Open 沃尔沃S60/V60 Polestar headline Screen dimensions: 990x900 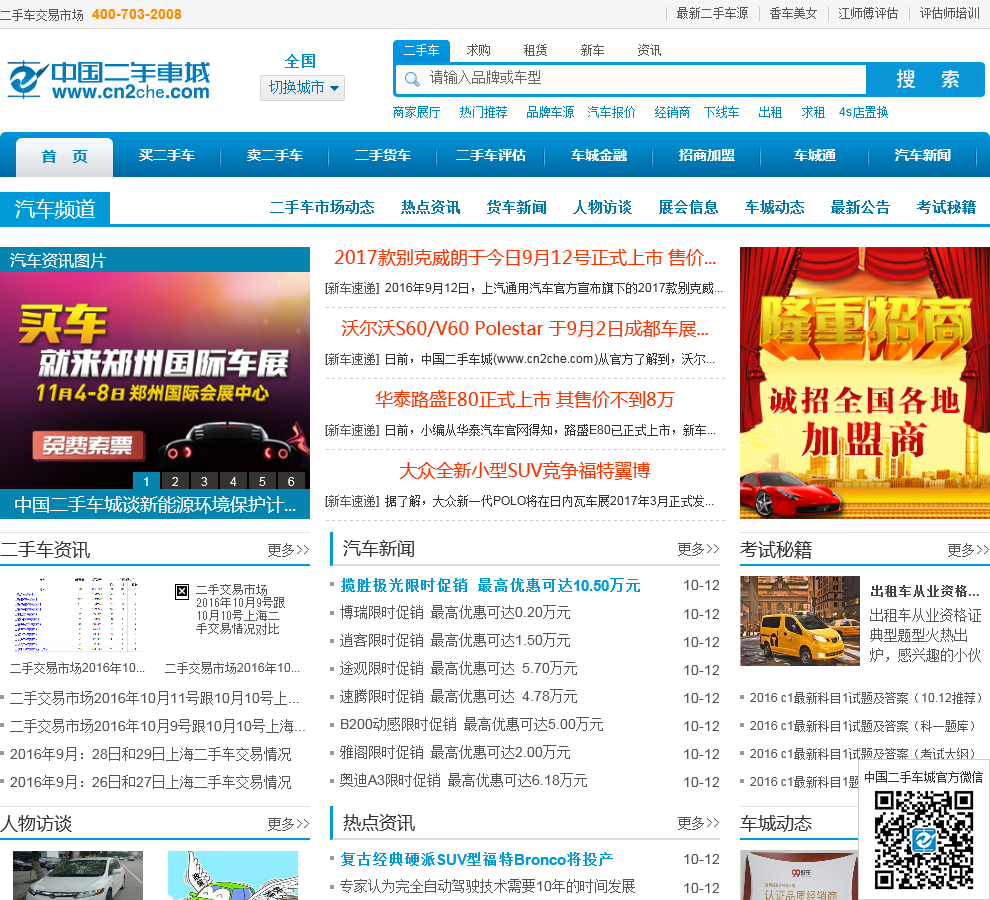525,328
